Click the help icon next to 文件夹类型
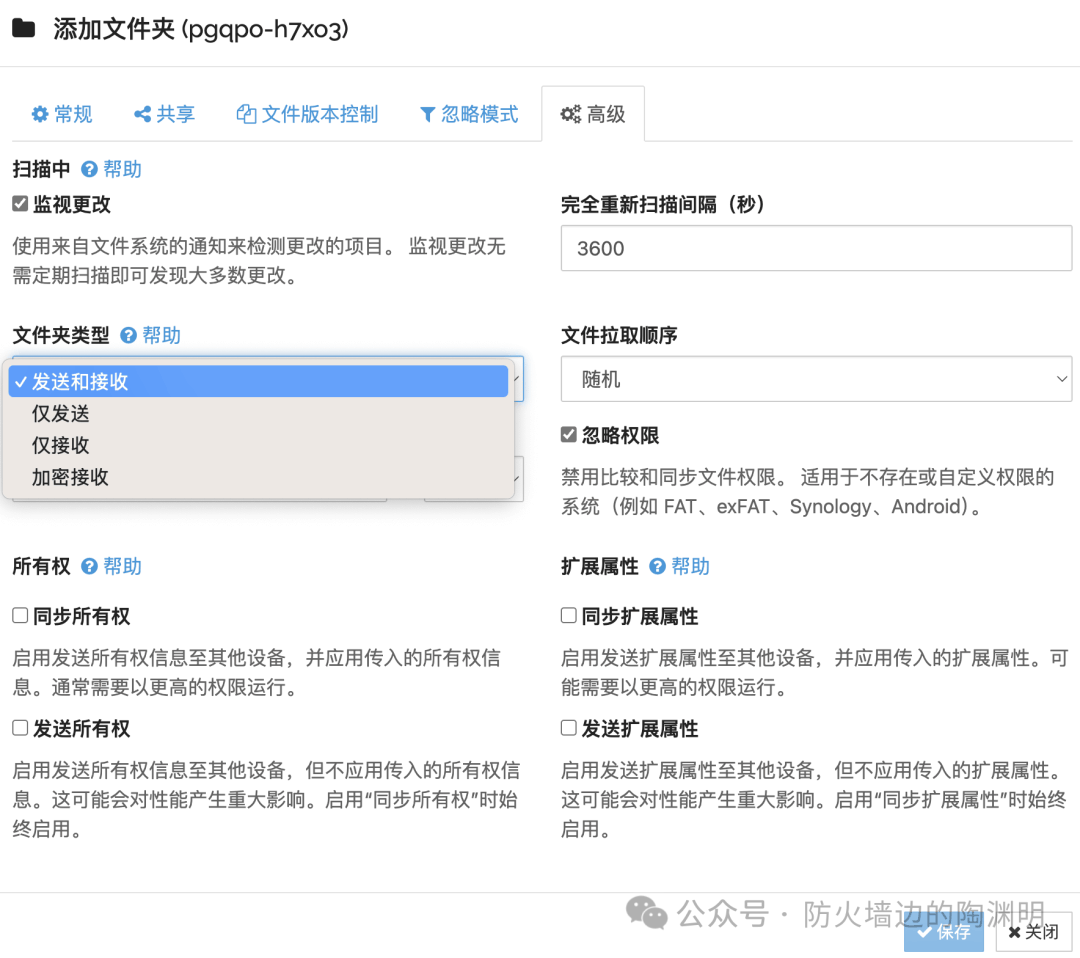The image size is (1080, 958). (128, 336)
